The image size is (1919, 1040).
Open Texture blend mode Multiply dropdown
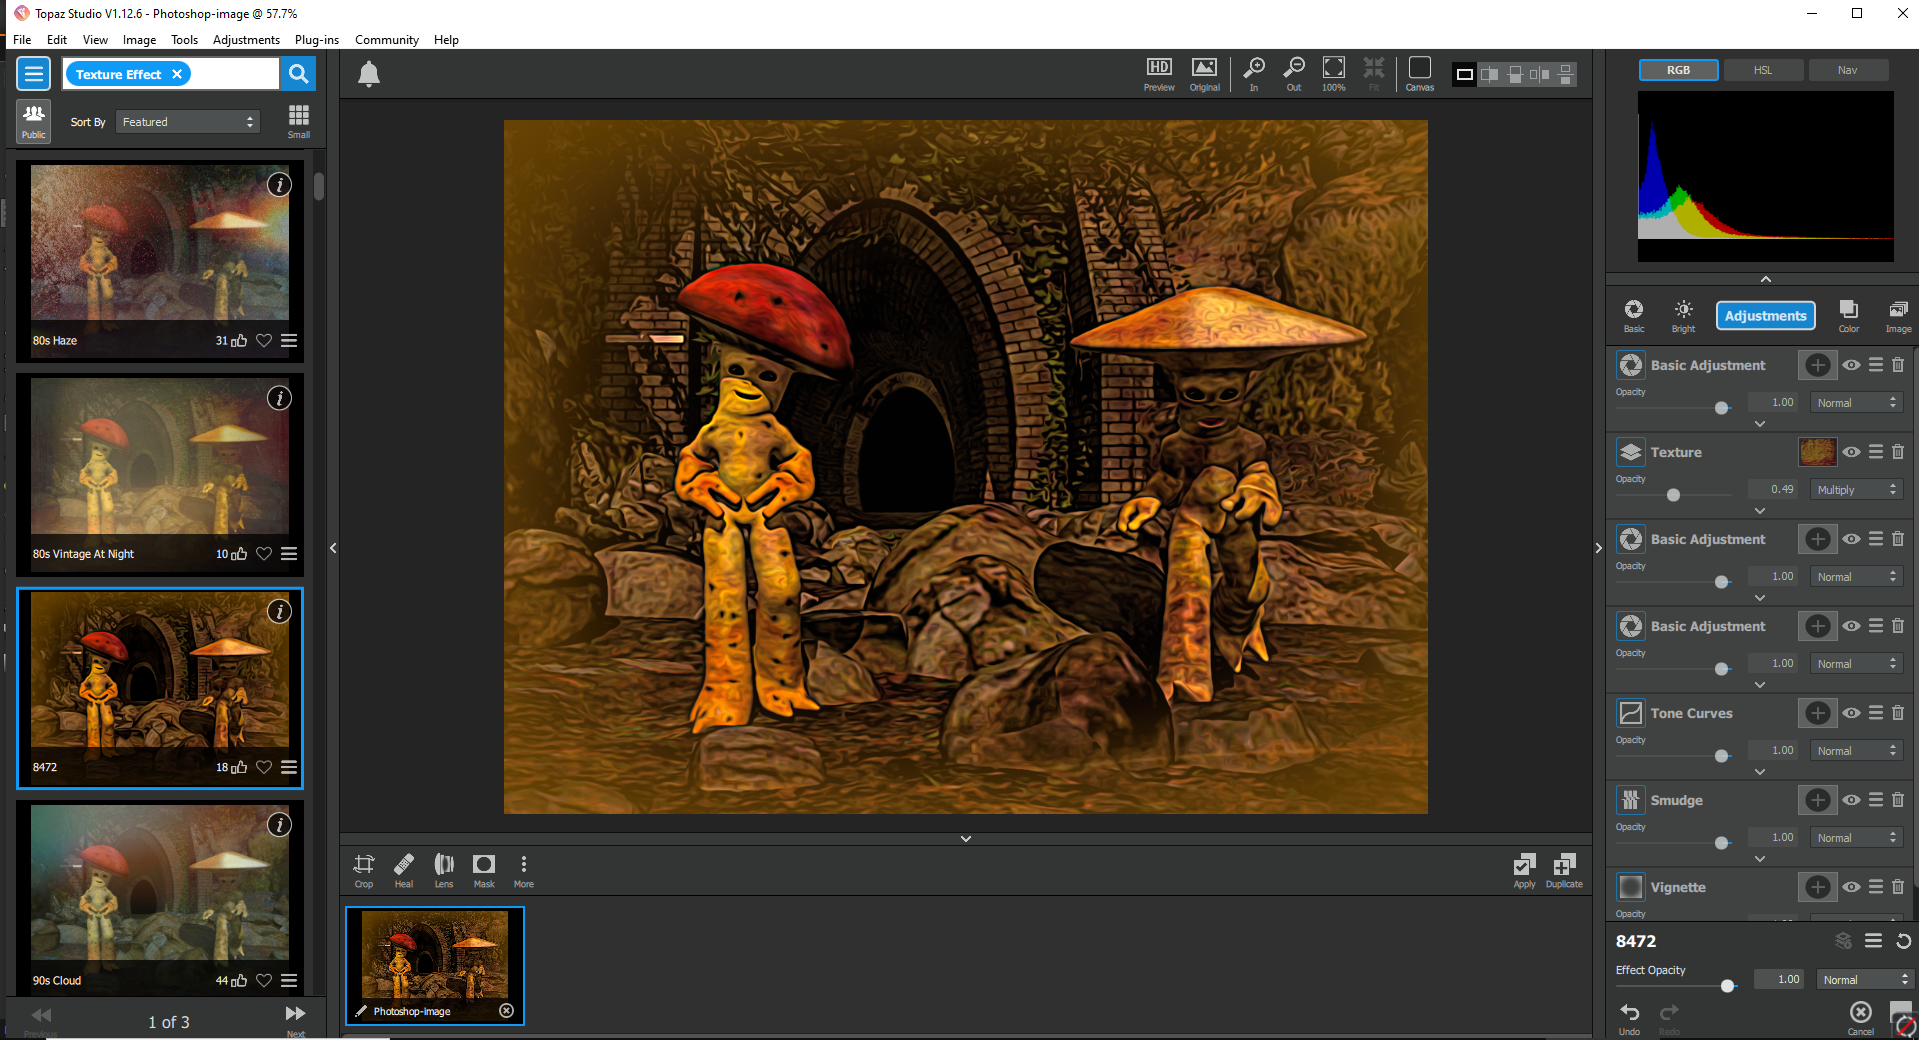[x=1856, y=490]
